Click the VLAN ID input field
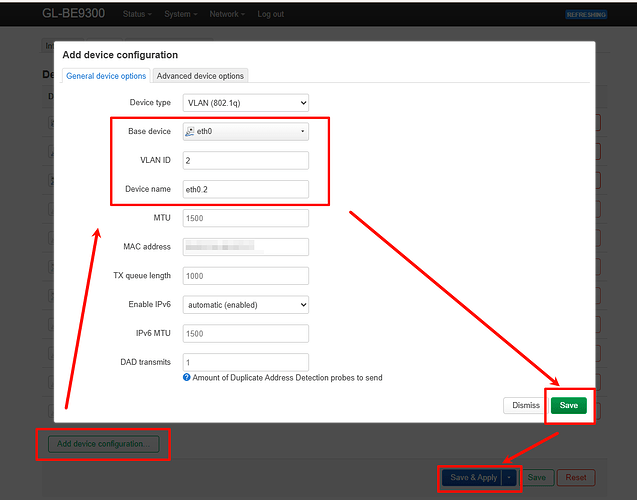 click(245, 160)
